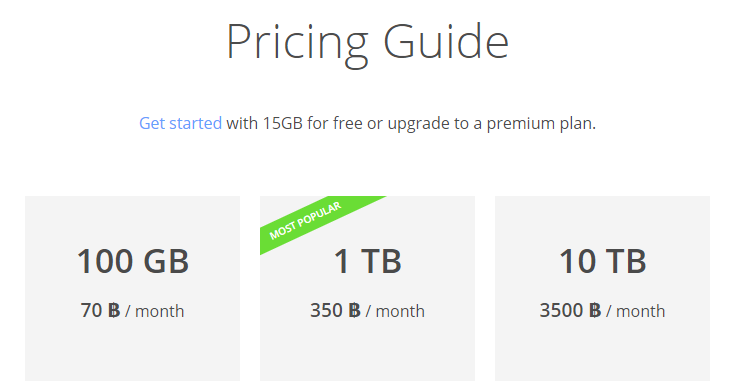Click the baht symbol after 70

[114, 311]
